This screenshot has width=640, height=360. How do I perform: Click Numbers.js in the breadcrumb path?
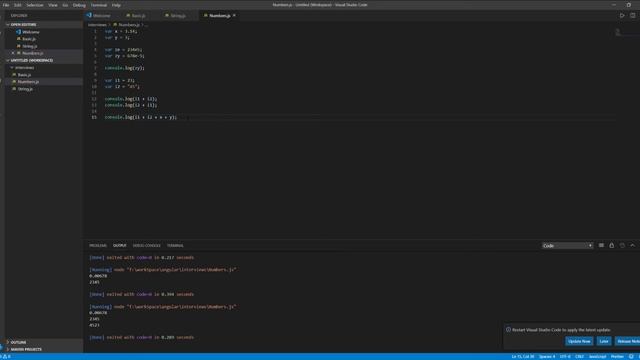click(129, 25)
